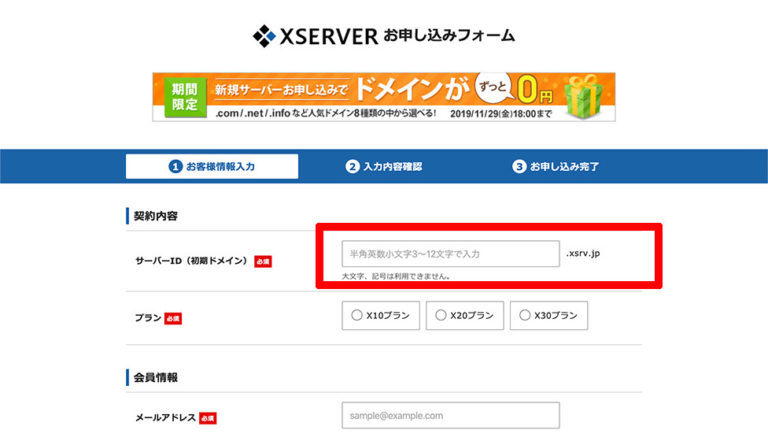This screenshot has width=768, height=441.
Task: Click the 契約内容 section heading
Action: (x=156, y=216)
